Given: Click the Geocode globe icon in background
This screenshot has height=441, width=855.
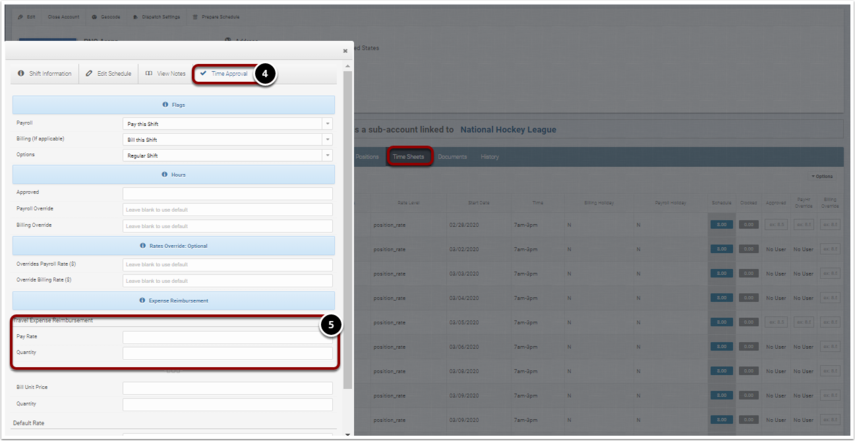Looking at the screenshot, I should click(x=94, y=17).
